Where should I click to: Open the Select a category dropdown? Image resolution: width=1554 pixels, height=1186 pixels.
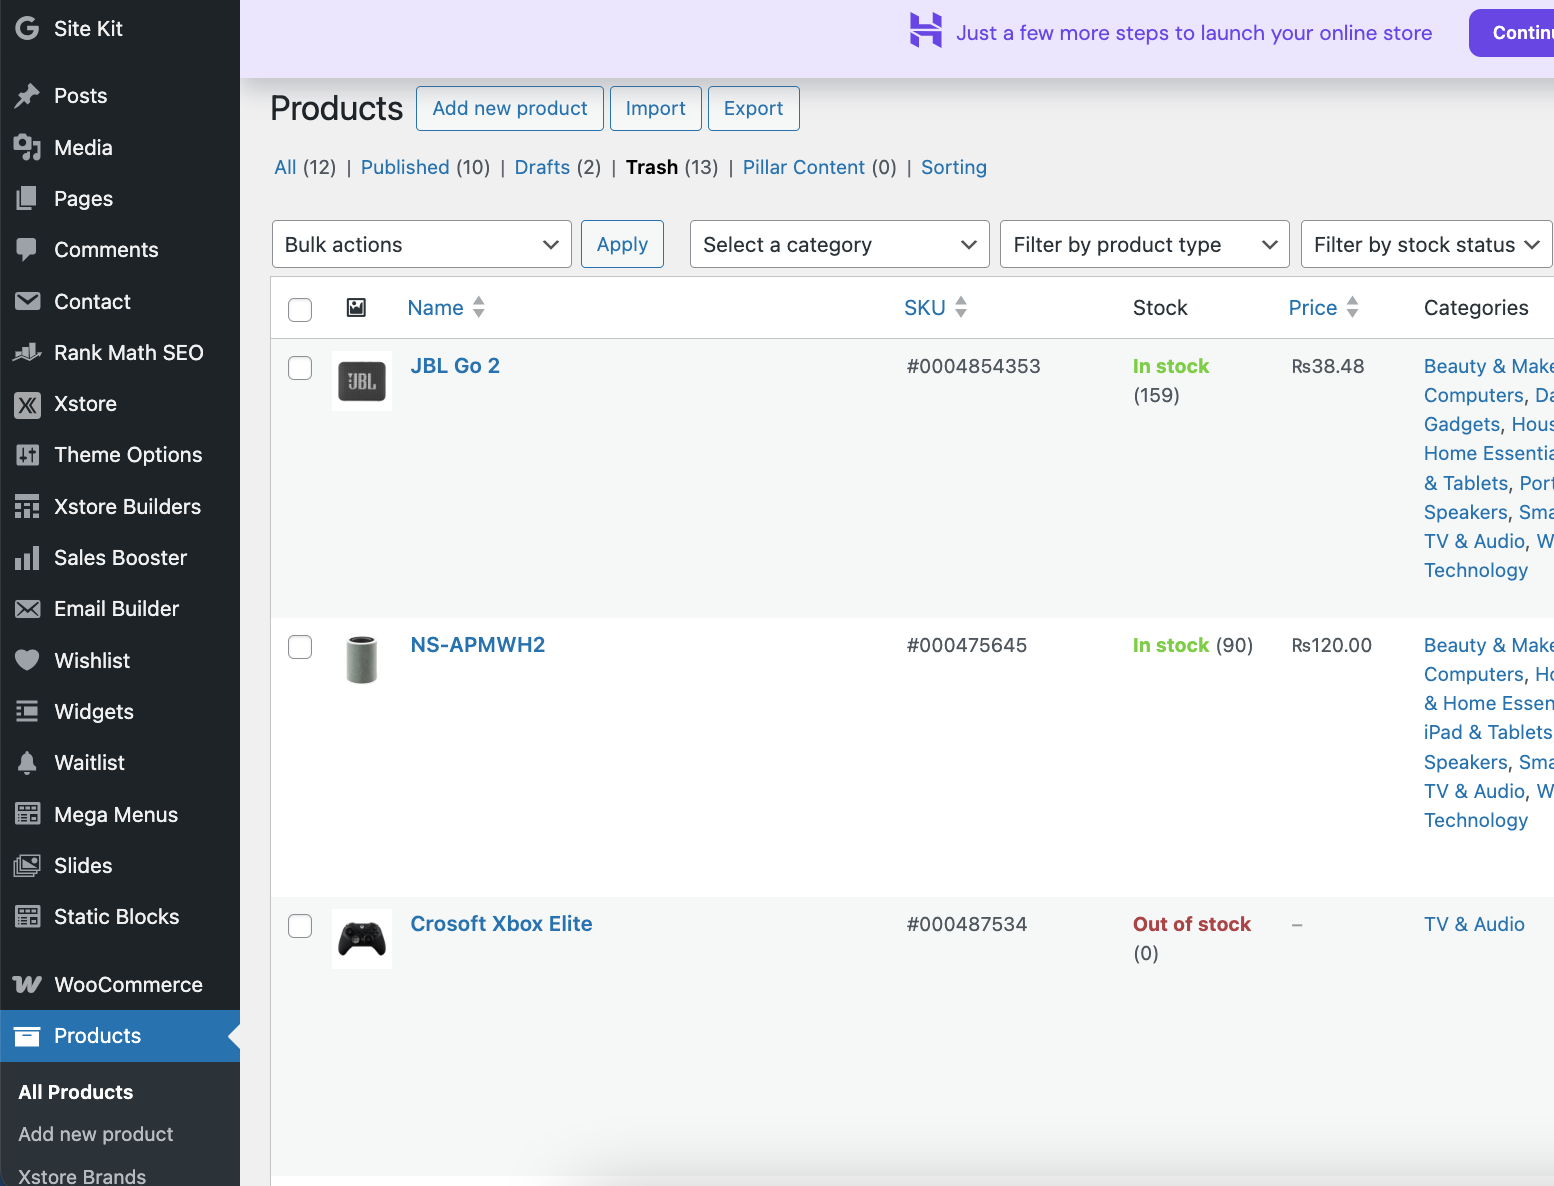pos(839,244)
